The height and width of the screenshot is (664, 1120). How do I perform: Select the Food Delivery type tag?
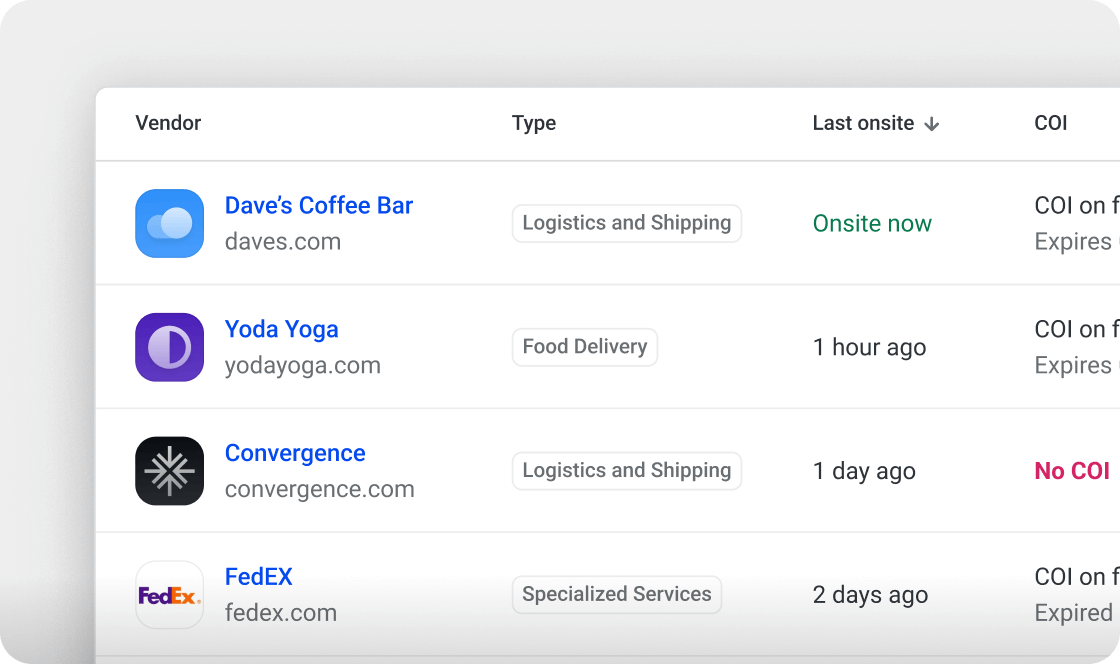[584, 347]
